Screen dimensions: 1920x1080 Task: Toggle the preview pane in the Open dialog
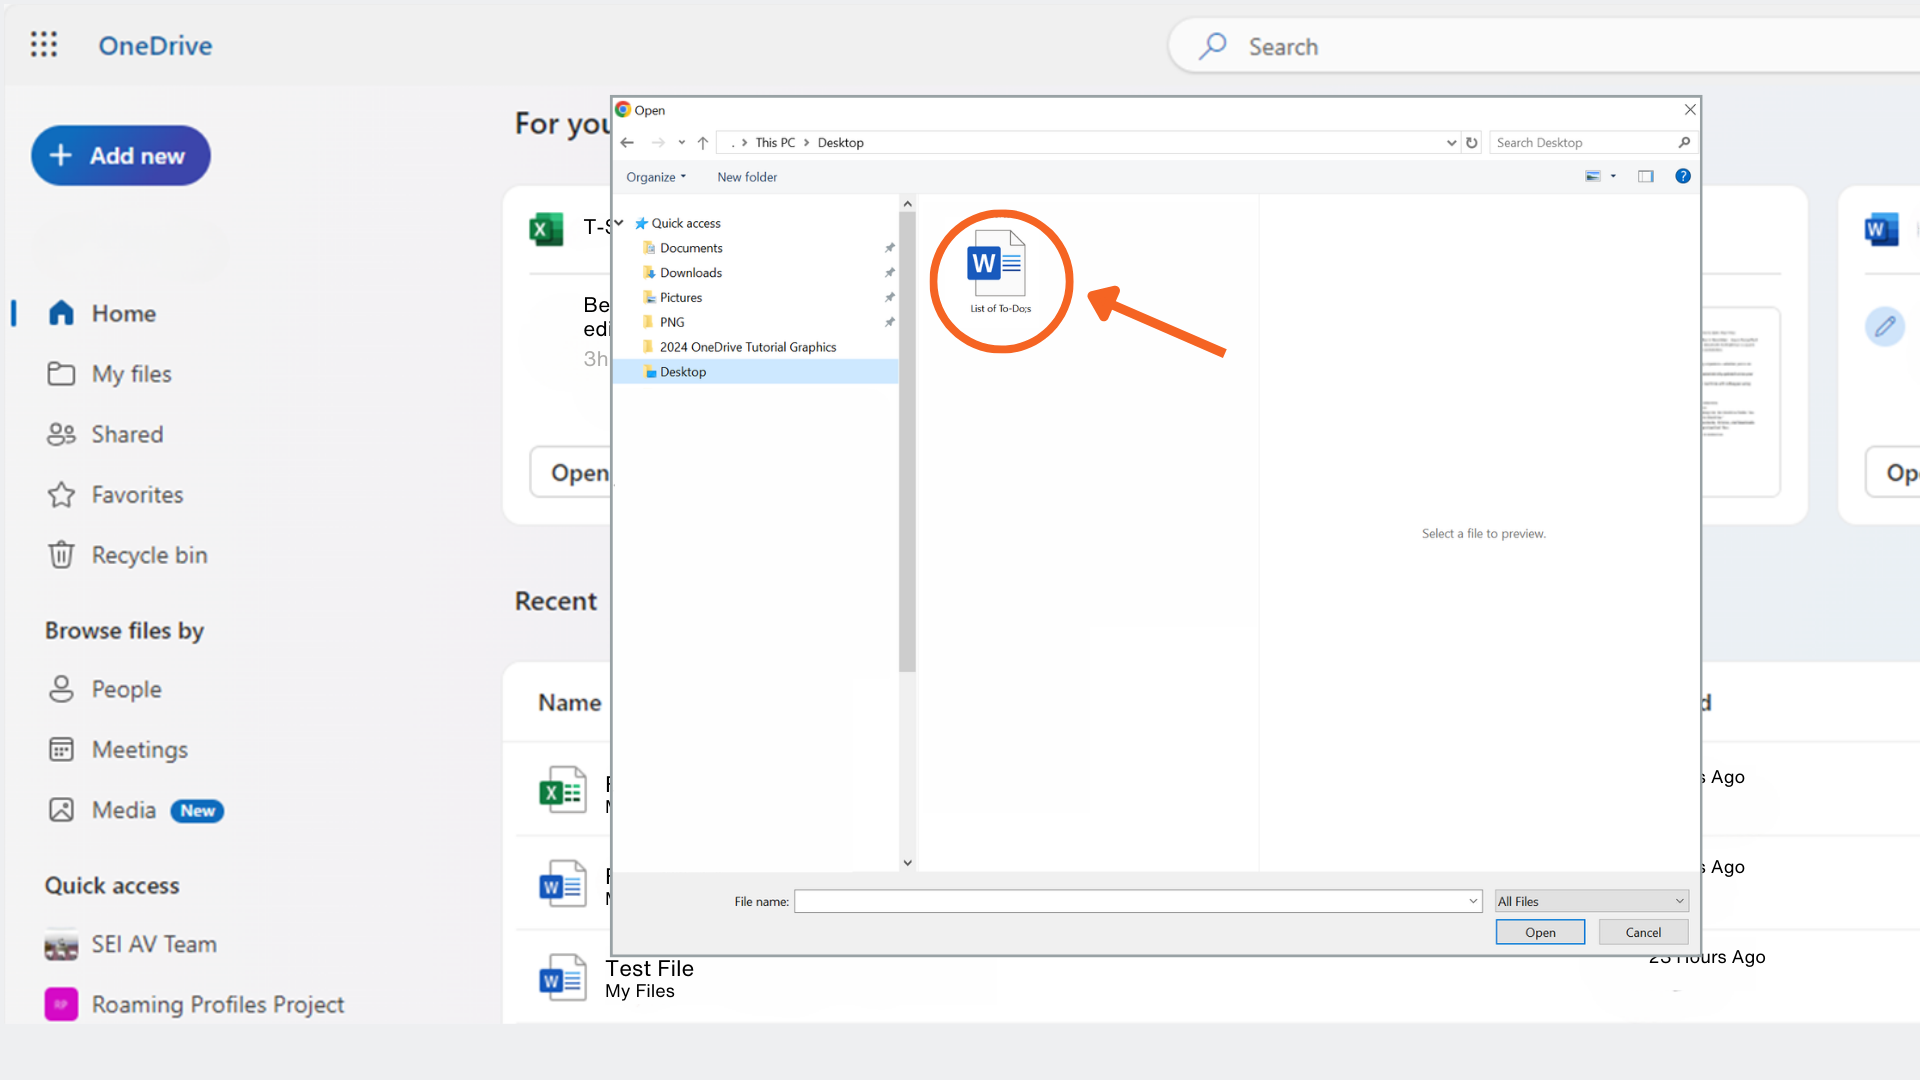pos(1646,176)
